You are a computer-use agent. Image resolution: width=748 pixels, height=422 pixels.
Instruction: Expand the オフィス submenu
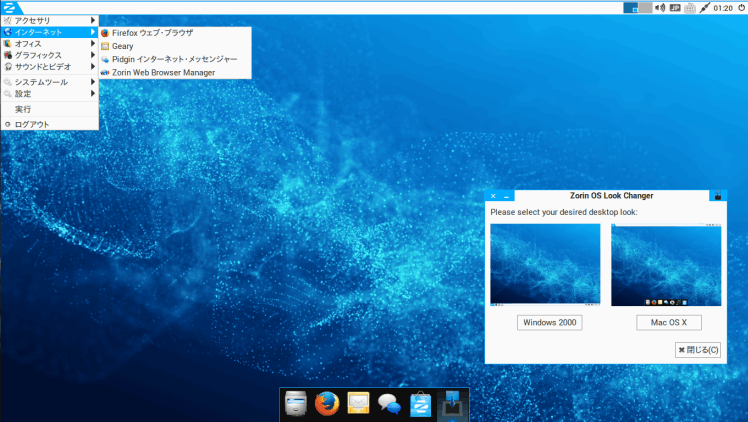(50, 43)
